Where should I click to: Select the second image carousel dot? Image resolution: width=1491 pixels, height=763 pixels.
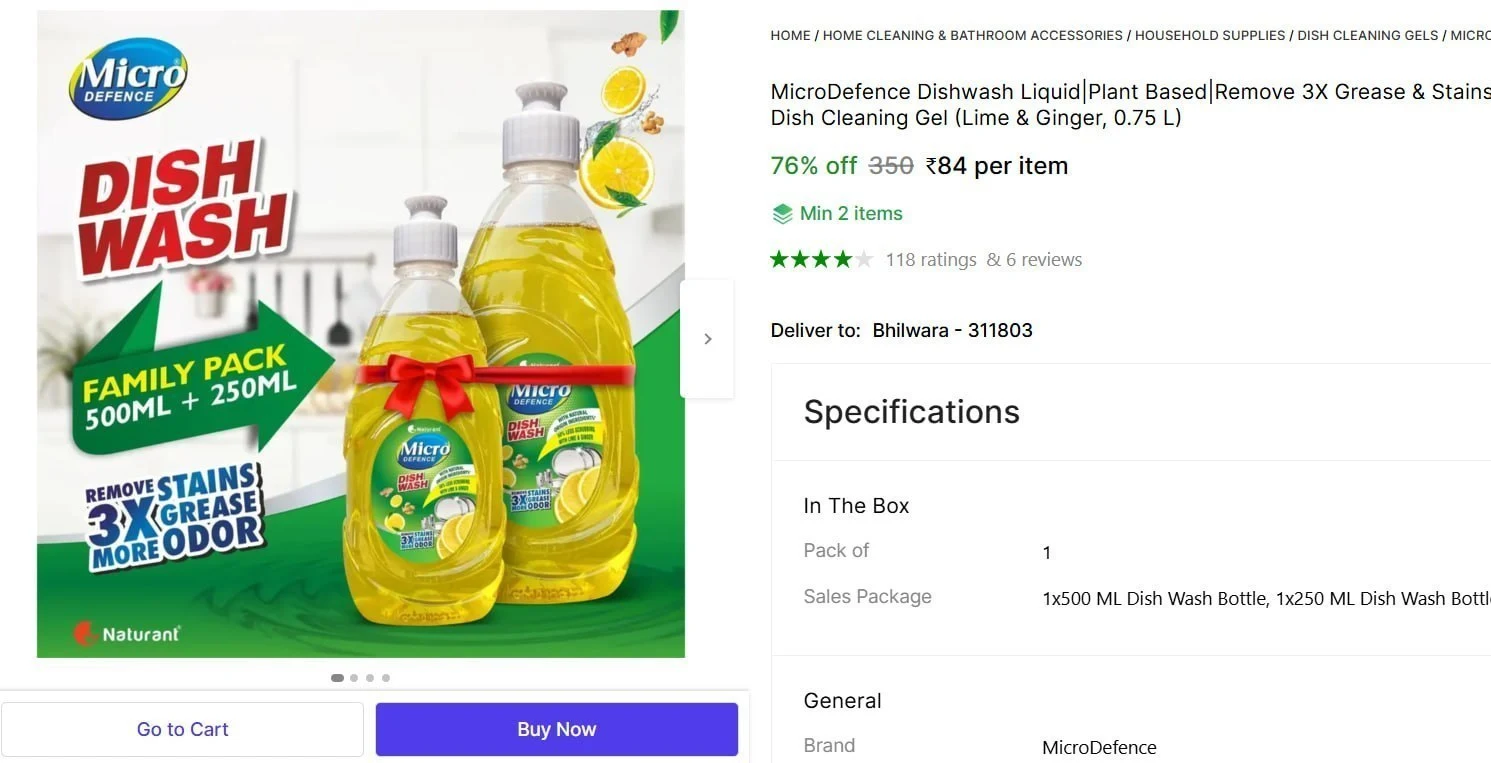point(354,678)
